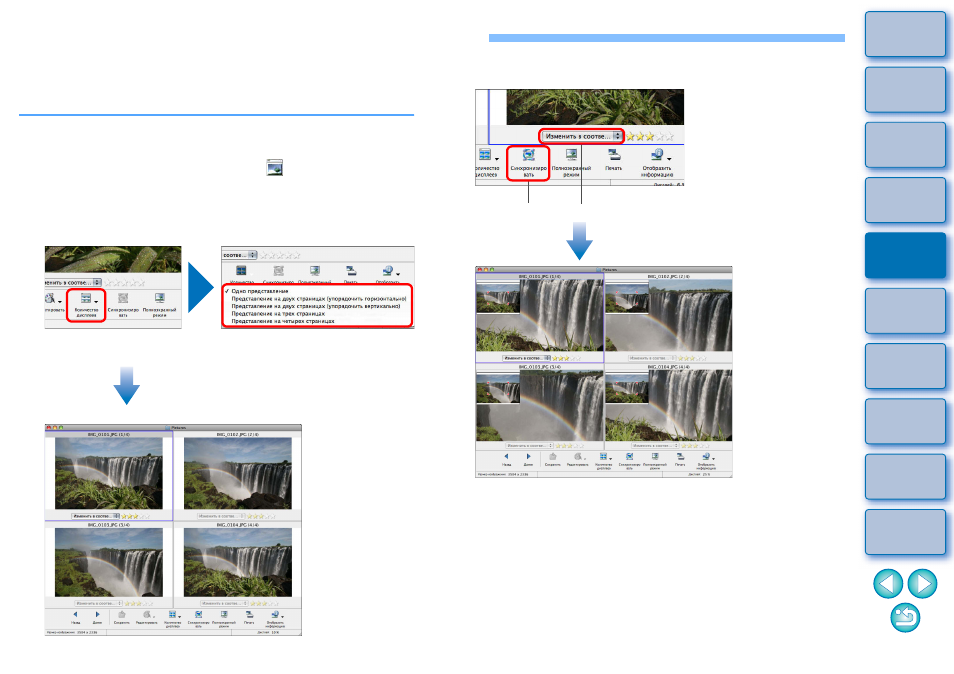Click info icon in toolbar above the menu
Viewport: 954px width, 674px height.
click(388, 270)
